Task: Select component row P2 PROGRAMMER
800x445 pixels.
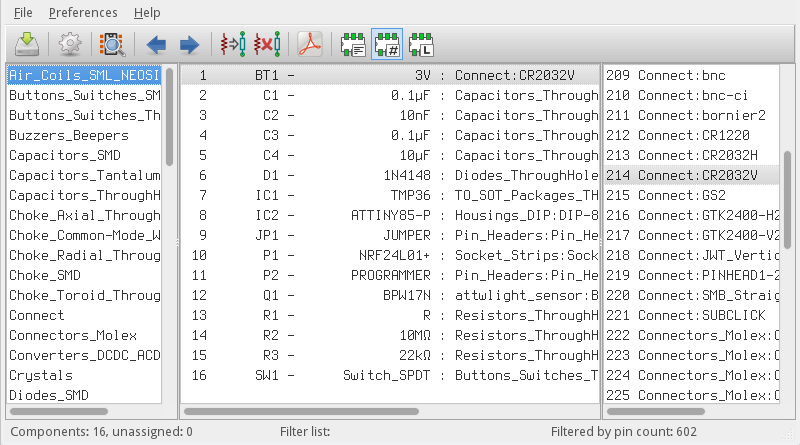Action: (x=390, y=276)
